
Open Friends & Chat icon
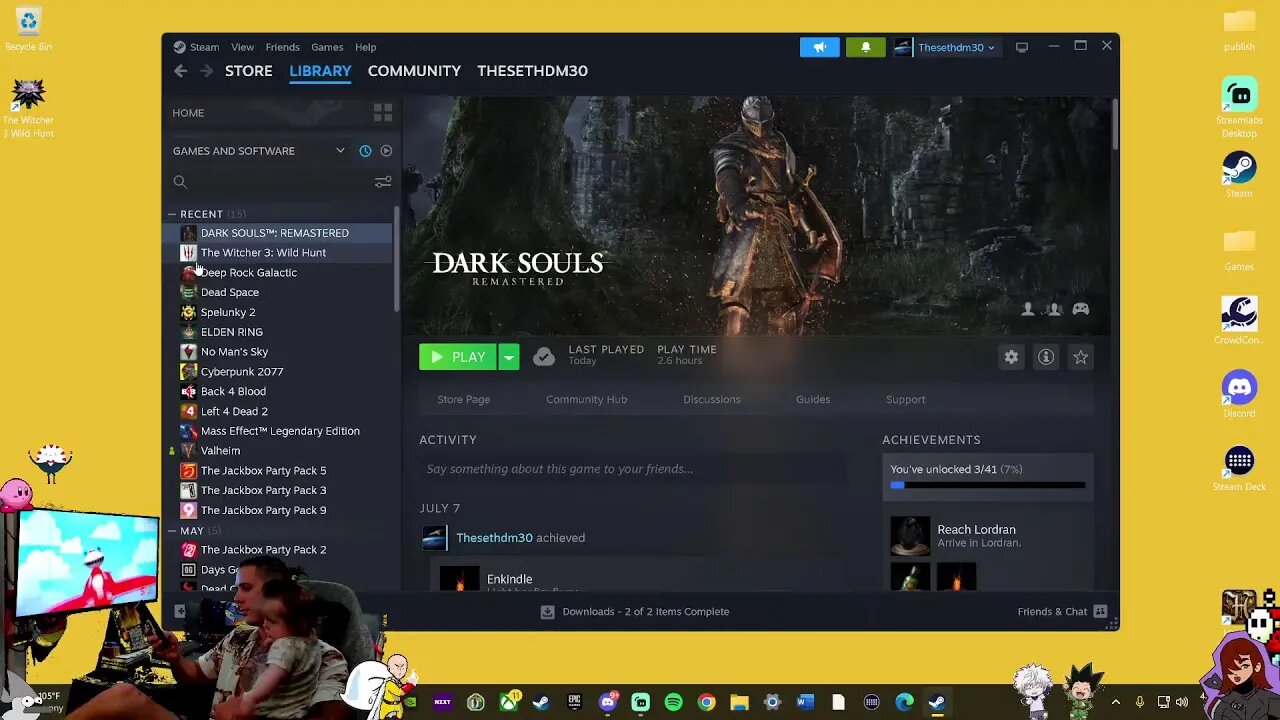1100,612
